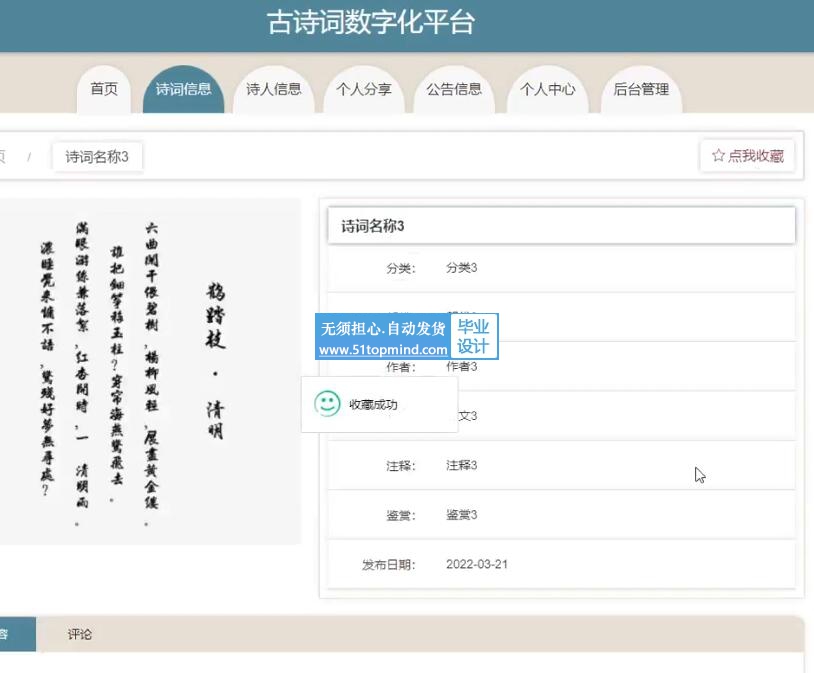The height and width of the screenshot is (673, 814).
Task: Open the 个人中心 tab
Action: pos(547,89)
